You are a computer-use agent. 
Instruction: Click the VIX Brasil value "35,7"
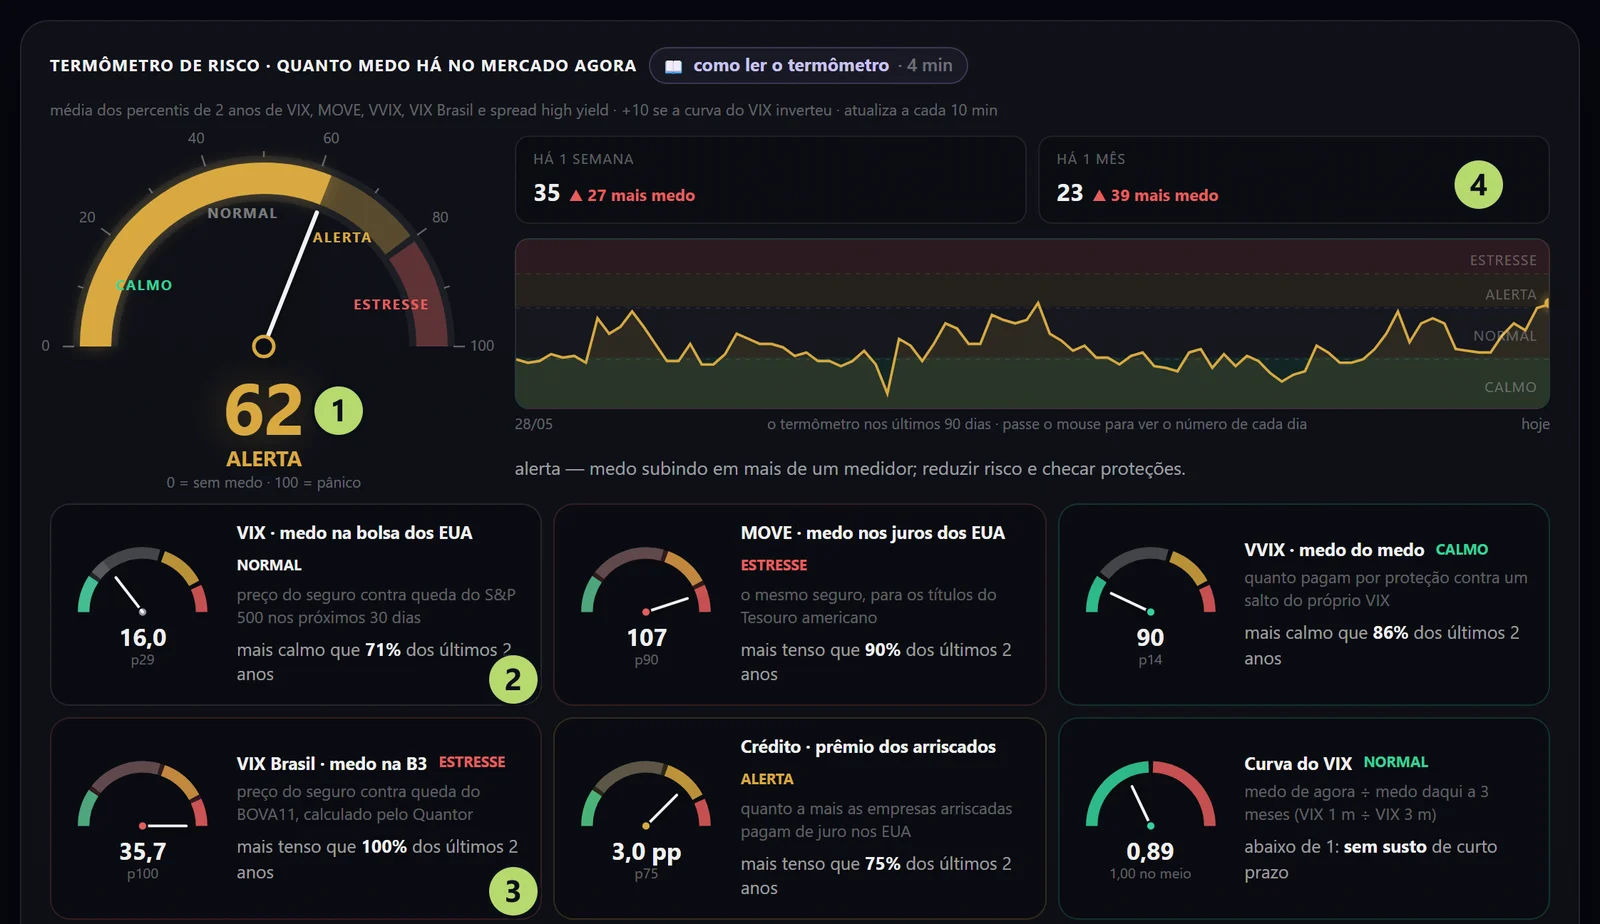[143, 852]
